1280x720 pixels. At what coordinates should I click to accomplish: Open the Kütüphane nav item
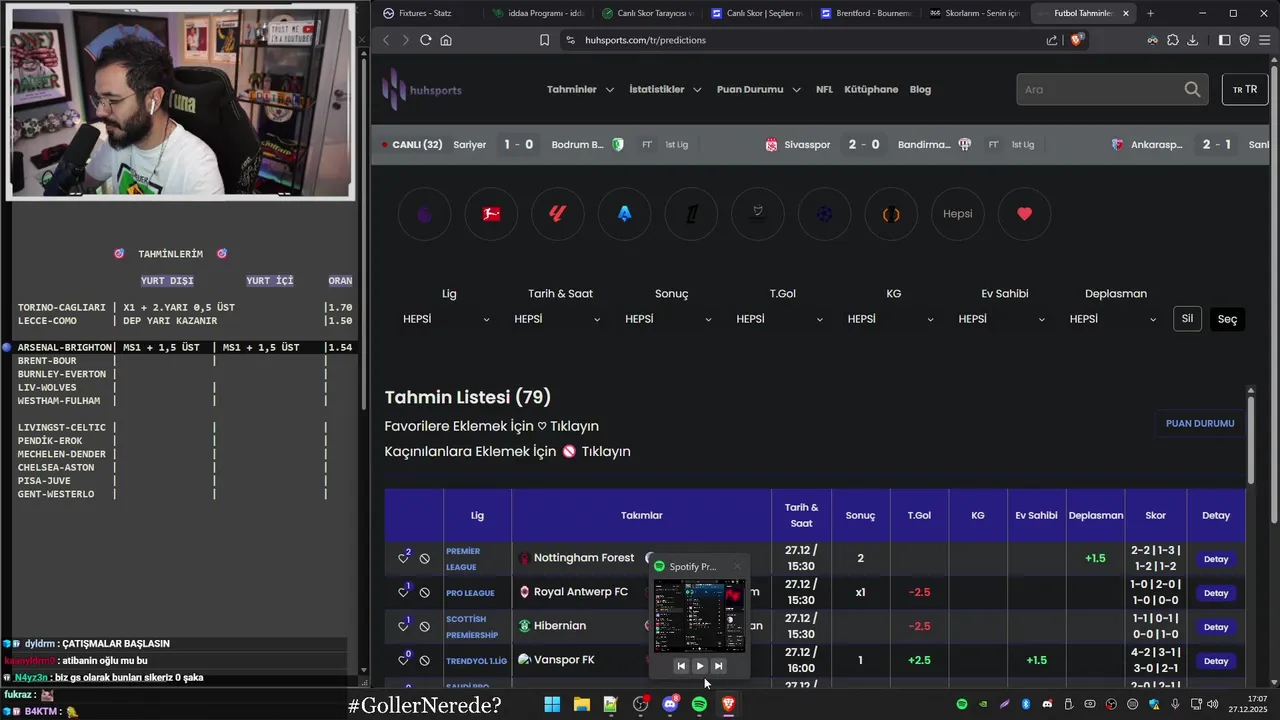pyautogui.click(x=871, y=89)
